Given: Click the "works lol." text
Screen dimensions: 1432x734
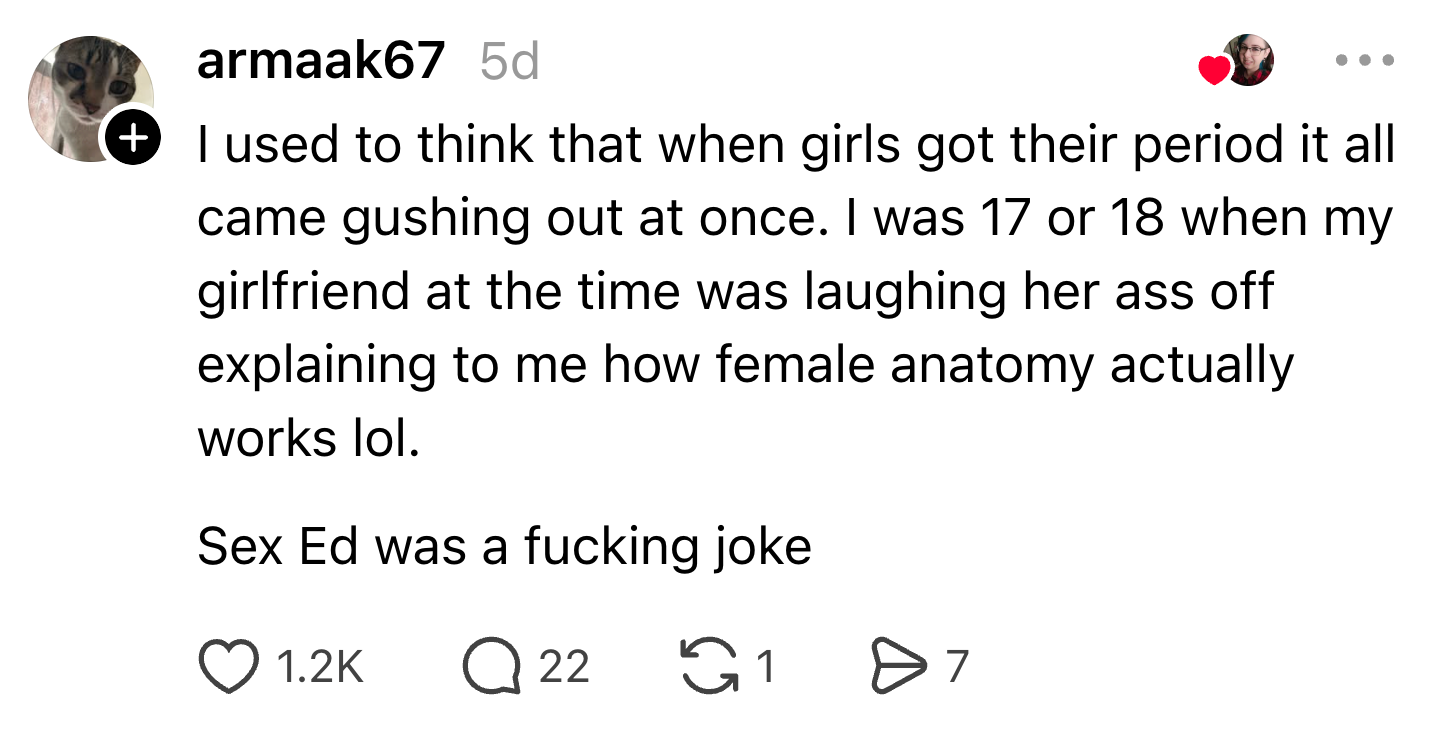Looking at the screenshot, I should point(308,438).
